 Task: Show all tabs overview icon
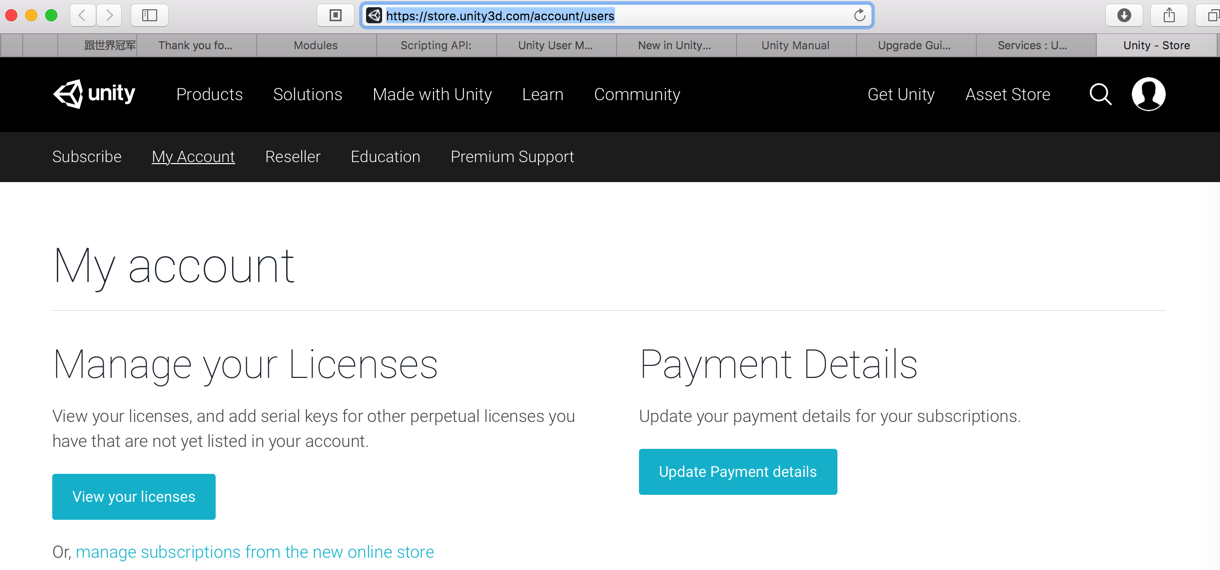pos(1210,15)
